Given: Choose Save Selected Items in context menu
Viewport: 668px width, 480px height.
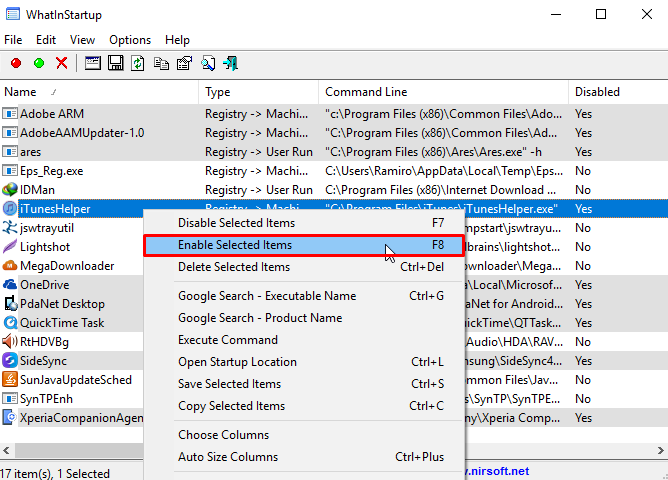Looking at the screenshot, I should 304,384.
